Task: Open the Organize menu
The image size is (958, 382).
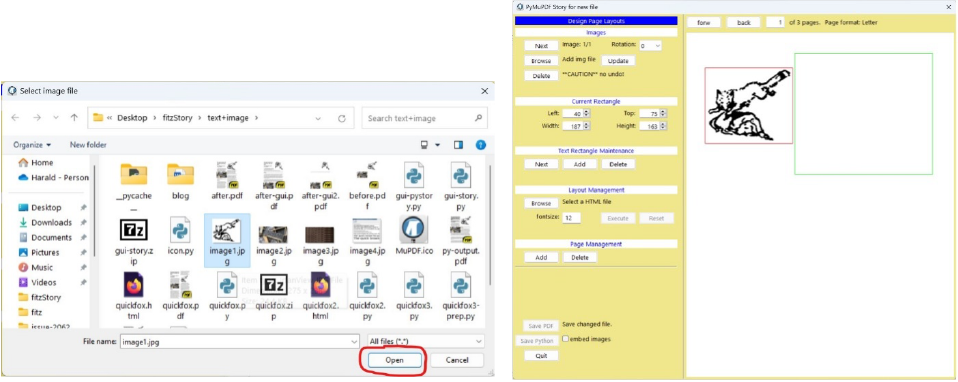Action: coord(32,145)
